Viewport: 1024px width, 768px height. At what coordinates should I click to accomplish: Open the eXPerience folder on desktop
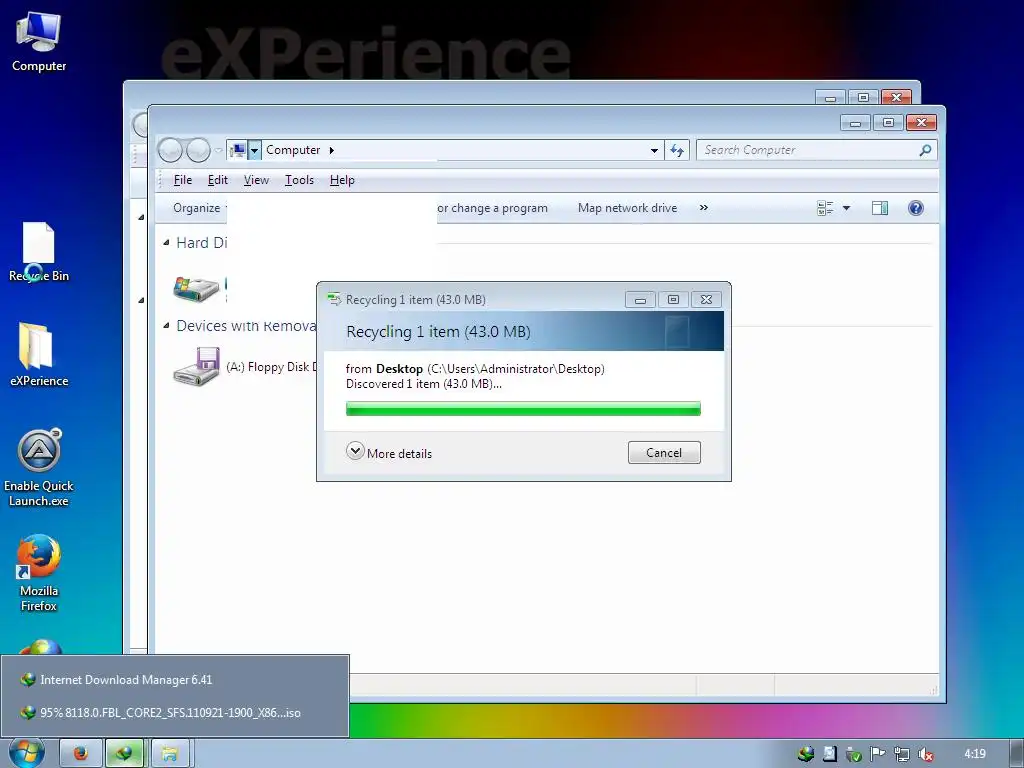click(x=39, y=355)
